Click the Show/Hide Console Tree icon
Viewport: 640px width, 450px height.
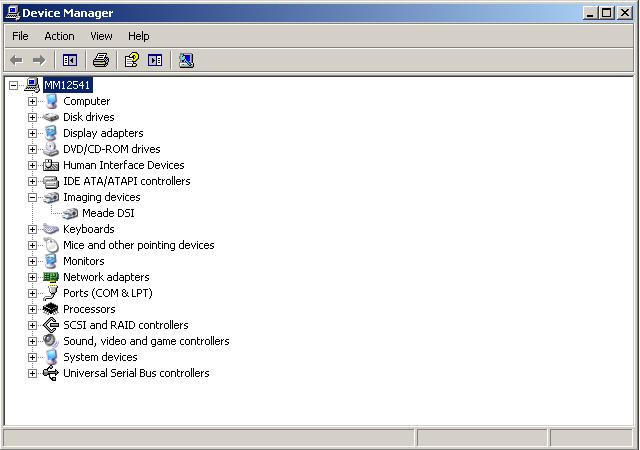coord(69,60)
